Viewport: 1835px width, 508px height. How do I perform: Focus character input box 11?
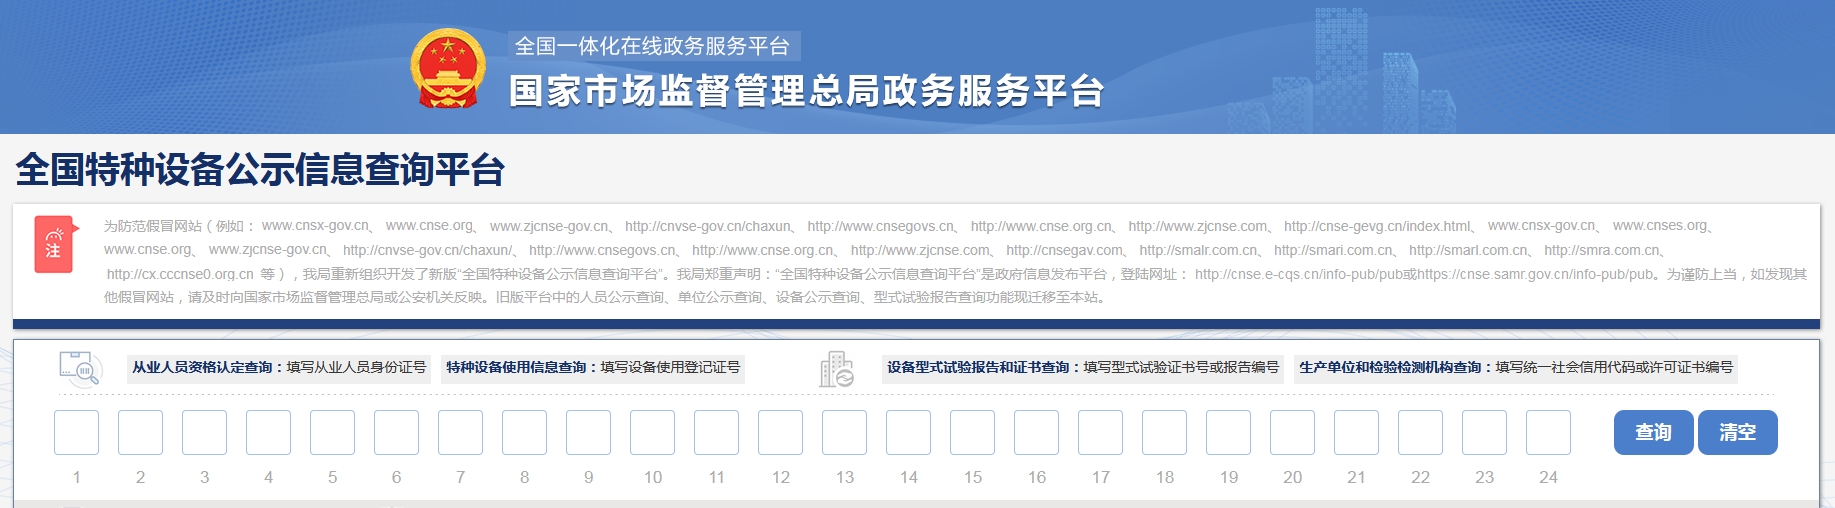716,432
